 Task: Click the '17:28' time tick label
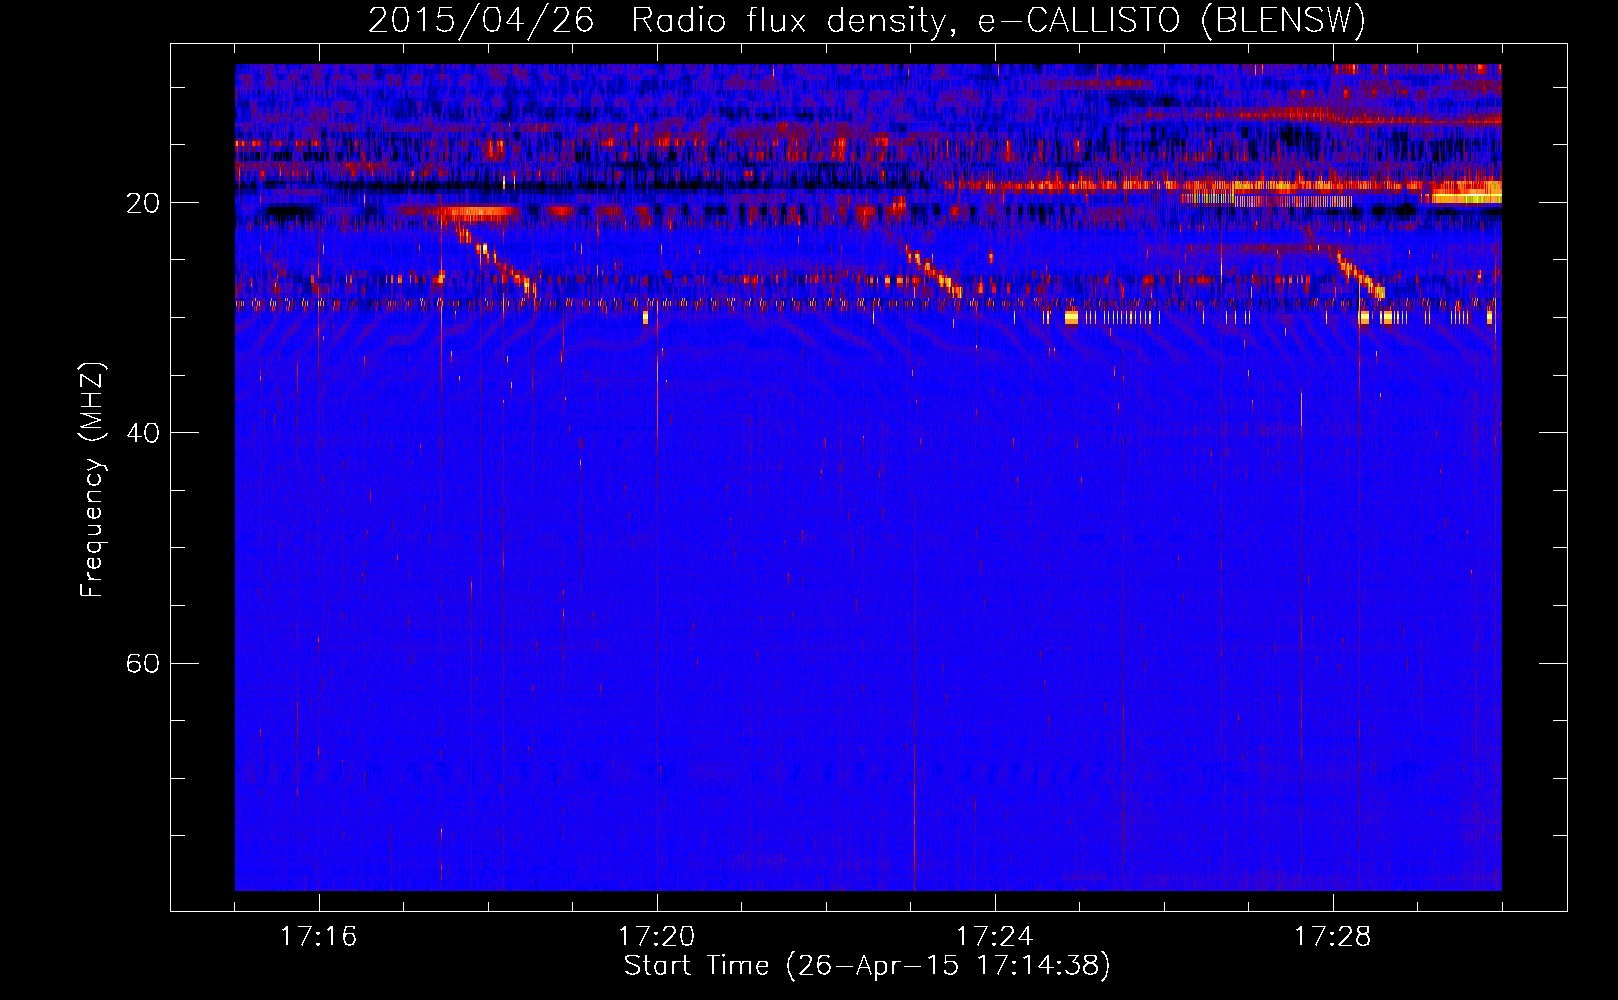coord(1332,936)
